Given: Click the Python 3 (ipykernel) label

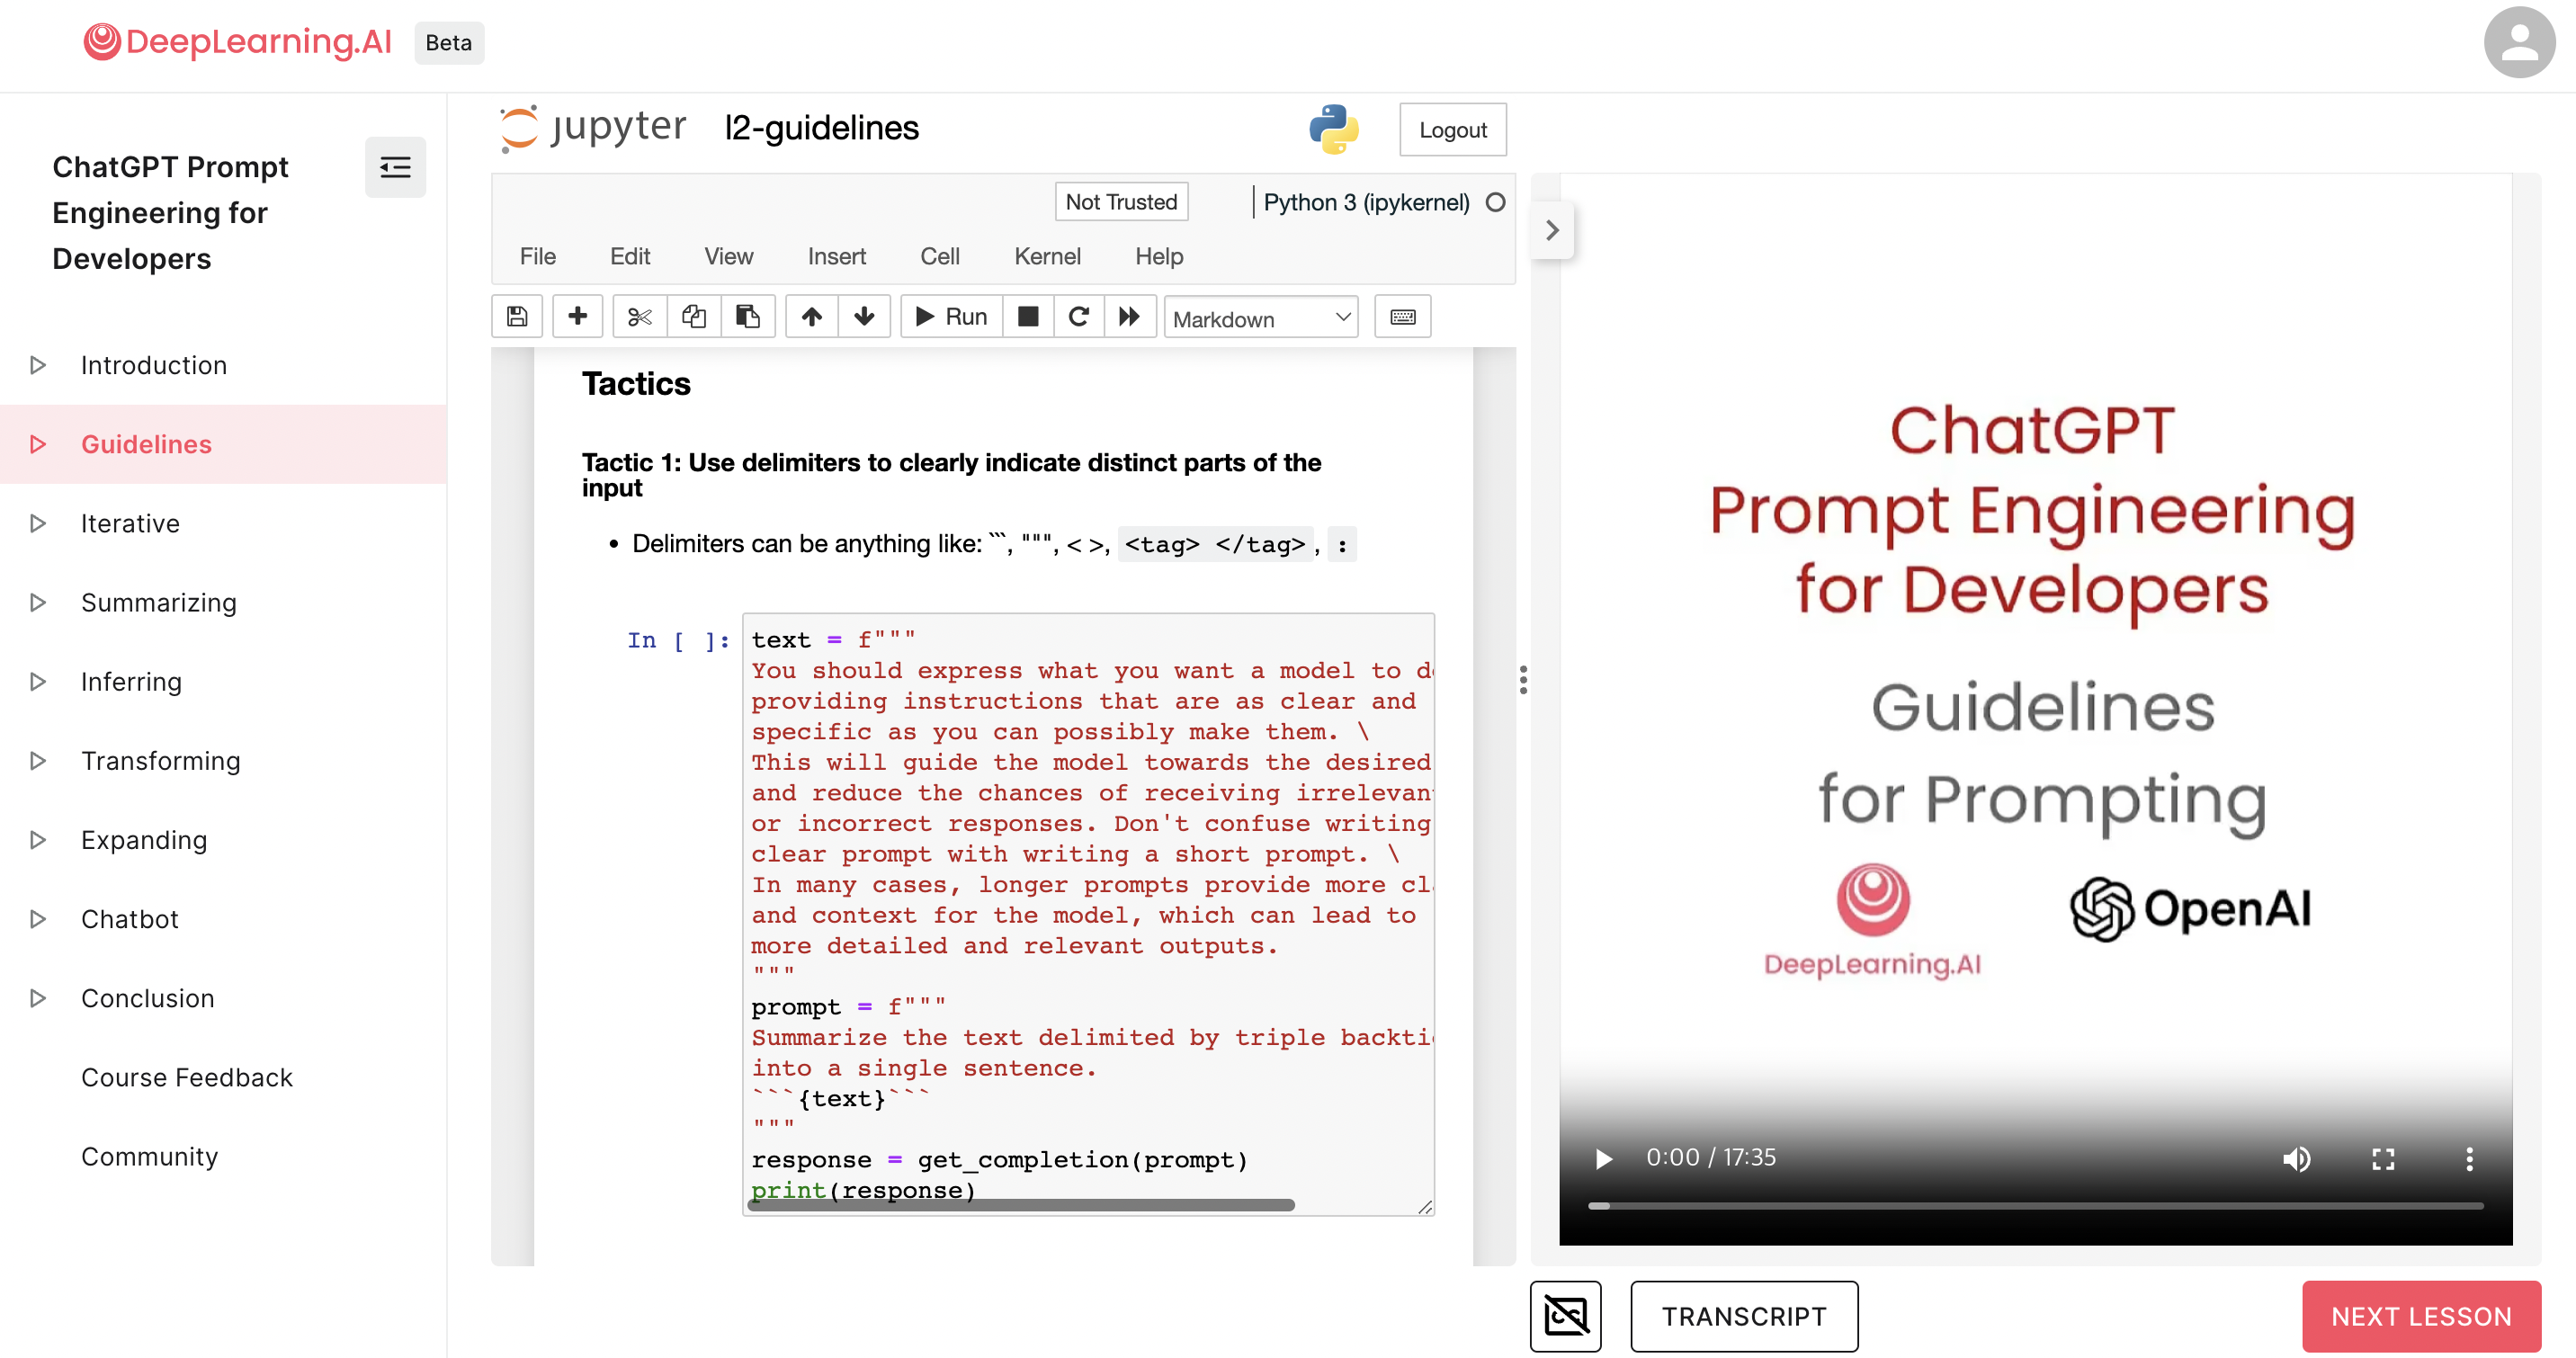Looking at the screenshot, I should click(x=1366, y=202).
